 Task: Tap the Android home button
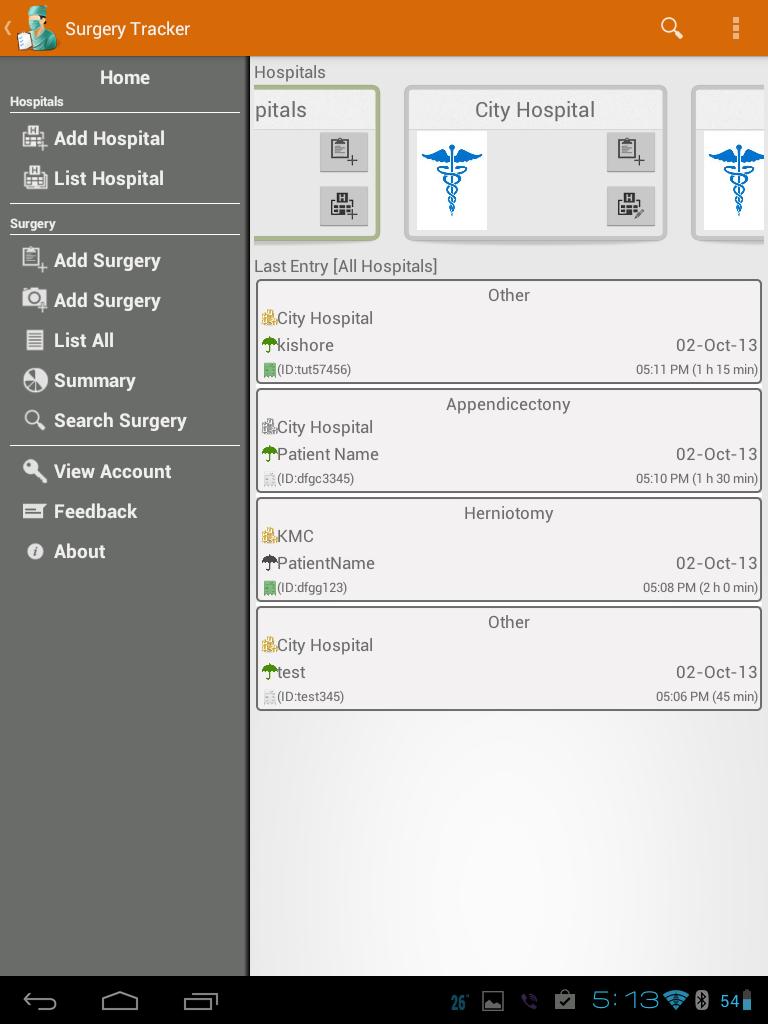coord(120,1001)
